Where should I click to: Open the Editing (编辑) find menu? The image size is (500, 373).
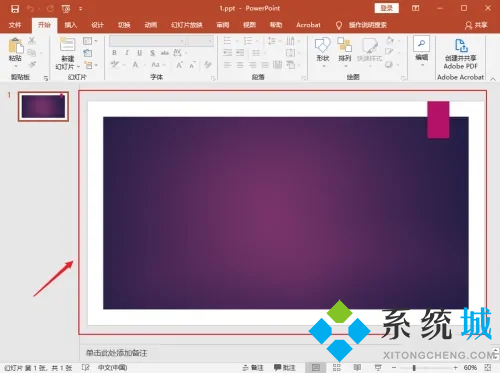pyautogui.click(x=422, y=51)
